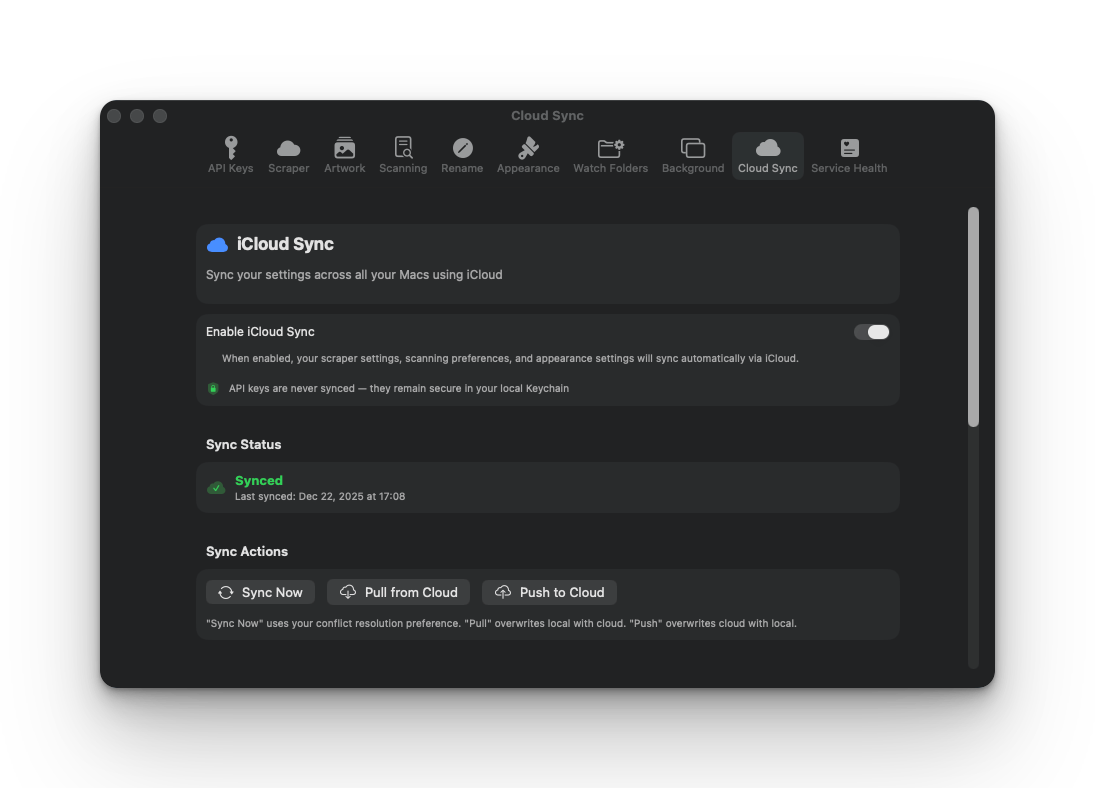Open the Appearance settings icon

tap(528, 147)
